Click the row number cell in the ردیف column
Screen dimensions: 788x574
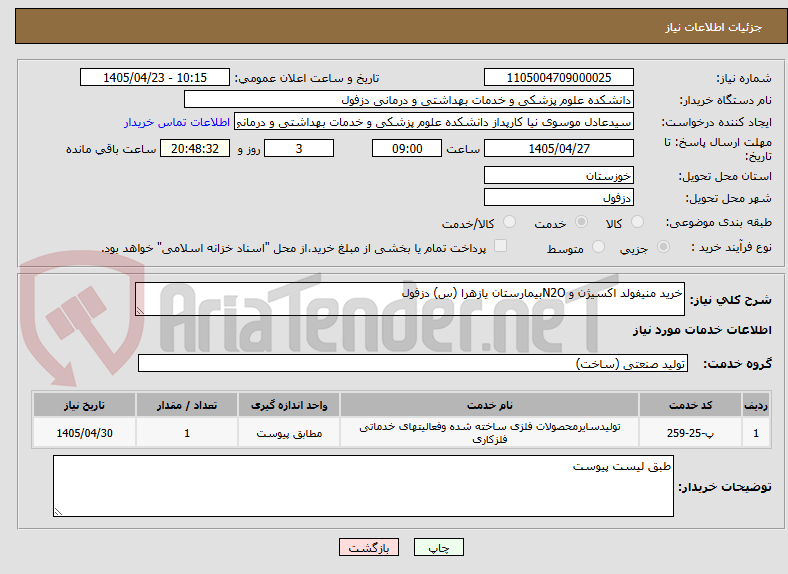(x=756, y=432)
